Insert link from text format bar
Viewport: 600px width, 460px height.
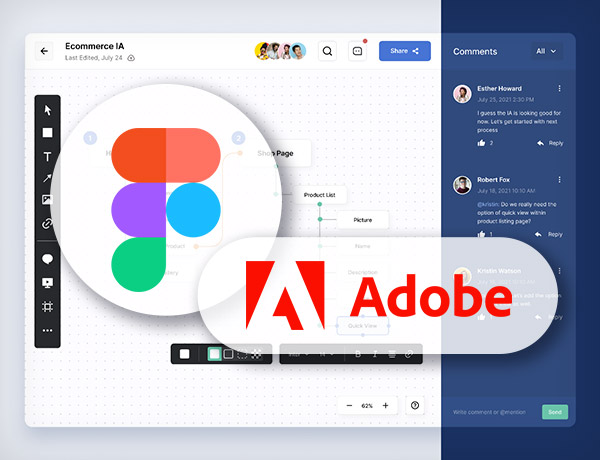coord(409,354)
